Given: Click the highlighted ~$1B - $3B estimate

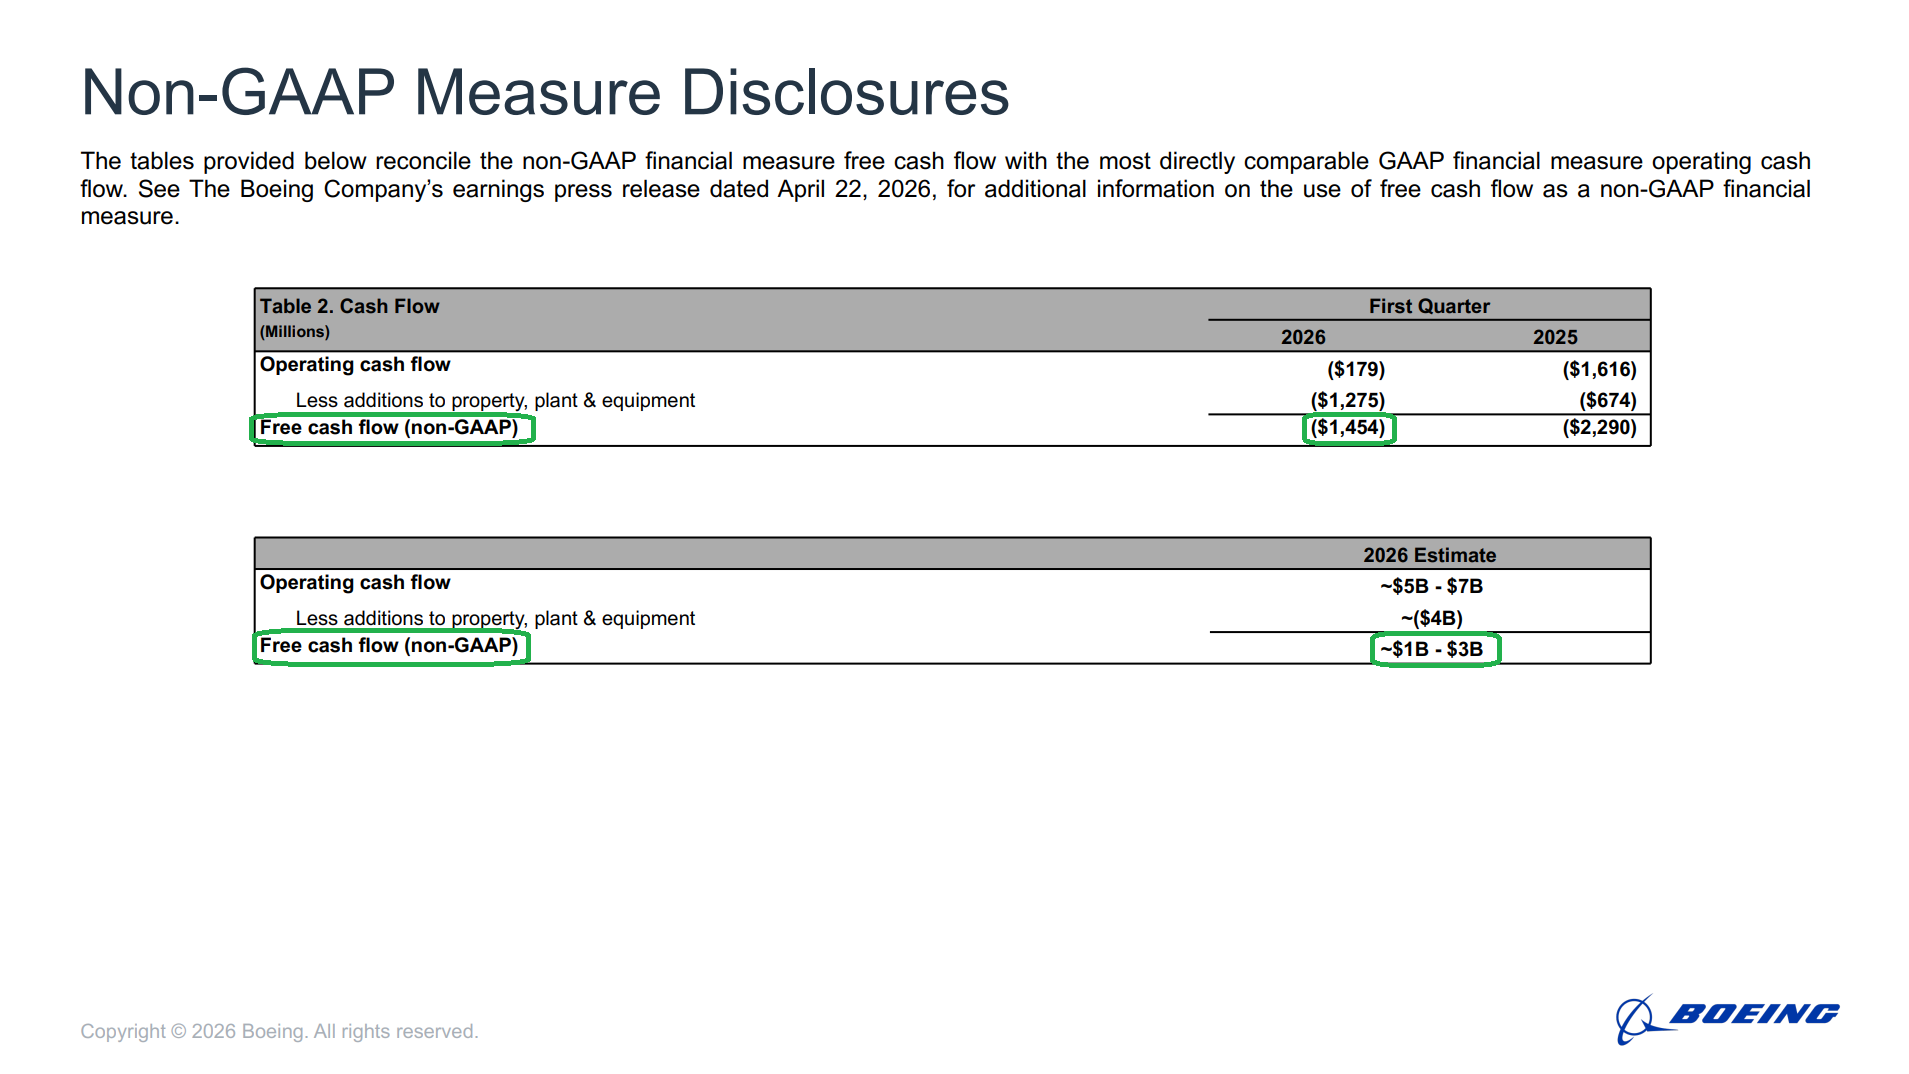Looking at the screenshot, I should (x=1432, y=649).
